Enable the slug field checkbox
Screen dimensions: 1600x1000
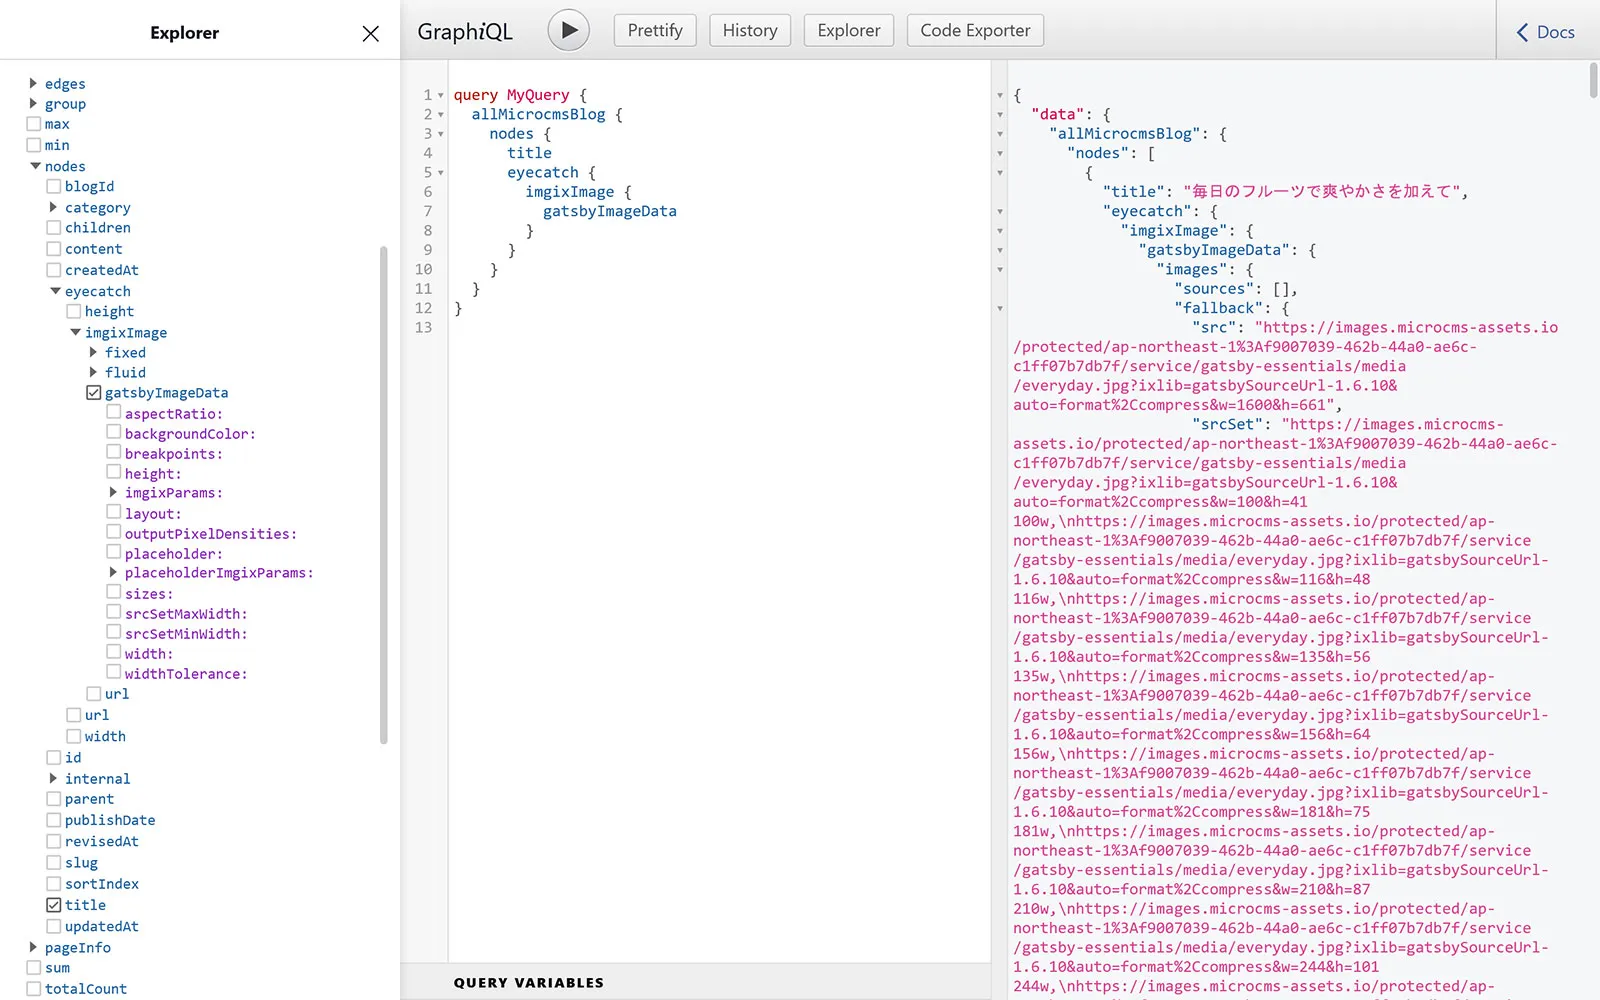[x=54, y=863]
